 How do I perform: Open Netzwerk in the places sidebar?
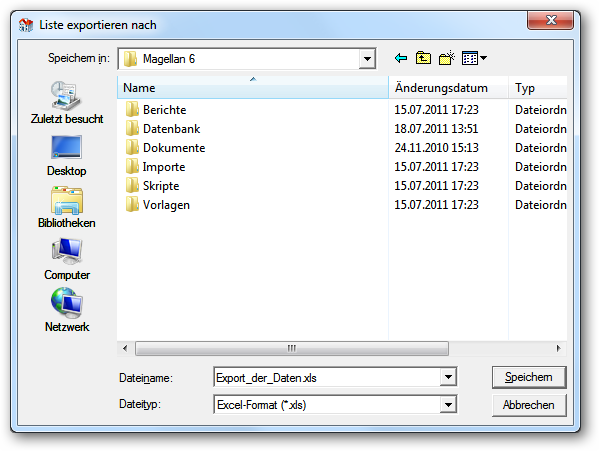click(x=66, y=310)
